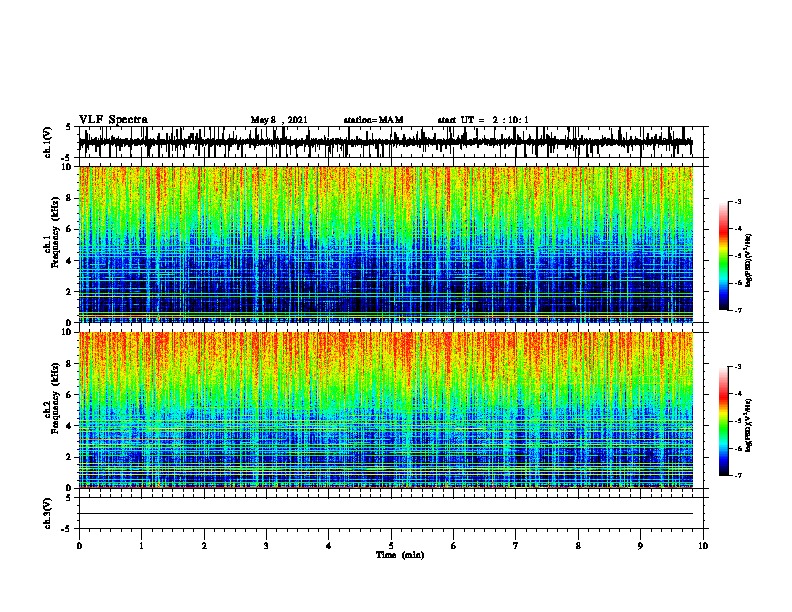Click inside the ch.1 spectrogram plot
The height and width of the screenshot is (612, 792).
point(386,244)
